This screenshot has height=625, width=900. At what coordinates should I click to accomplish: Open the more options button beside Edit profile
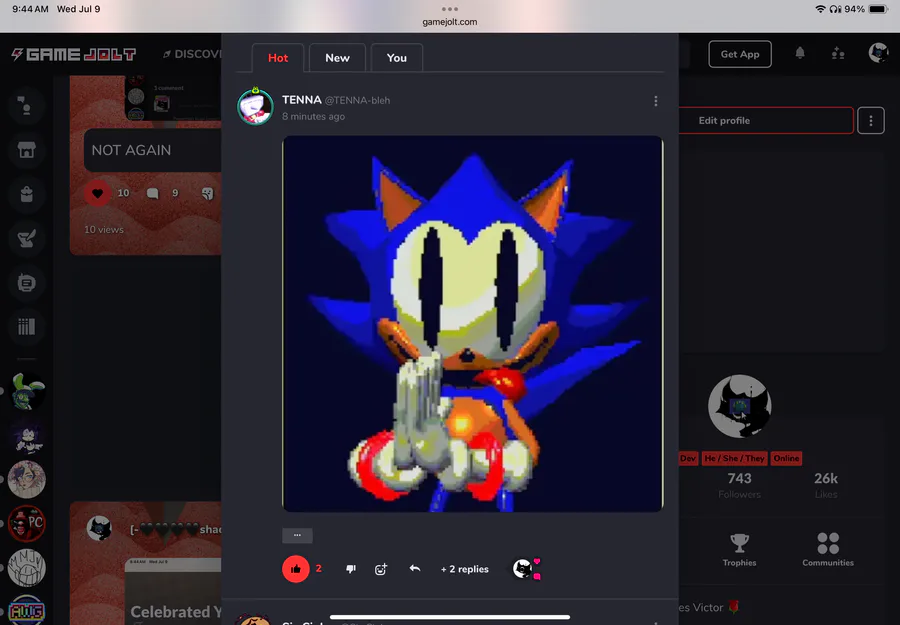[871, 121]
